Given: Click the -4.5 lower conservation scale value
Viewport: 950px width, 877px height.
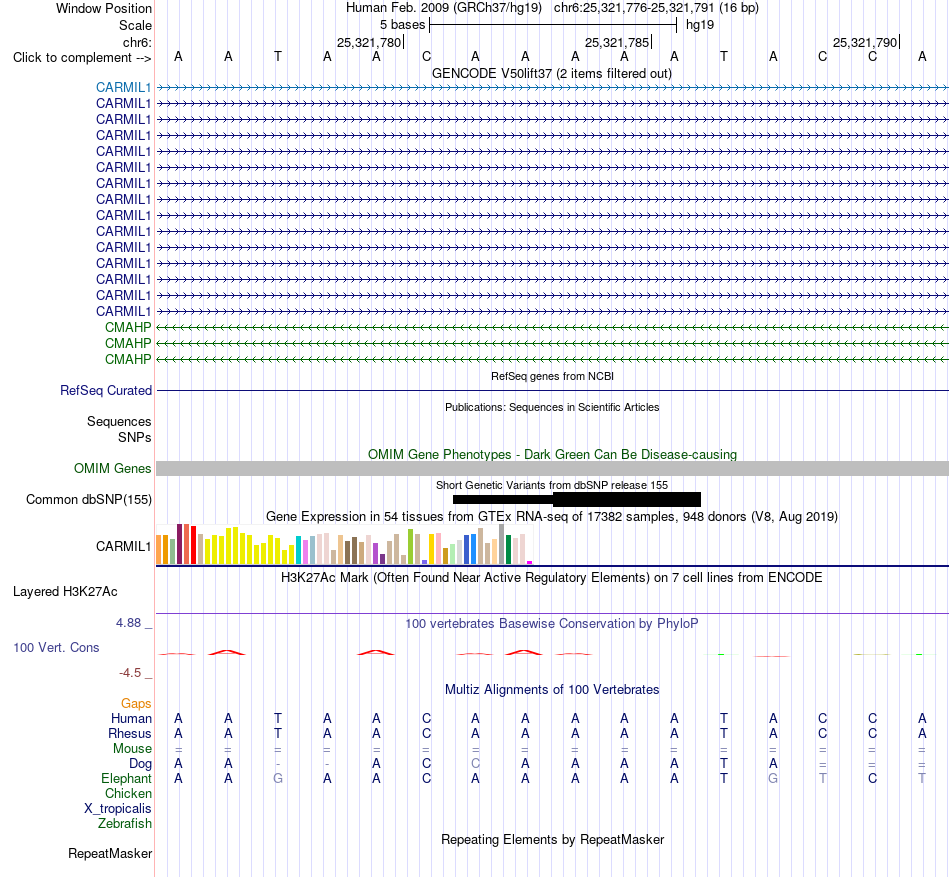Looking at the screenshot, I should [130, 673].
